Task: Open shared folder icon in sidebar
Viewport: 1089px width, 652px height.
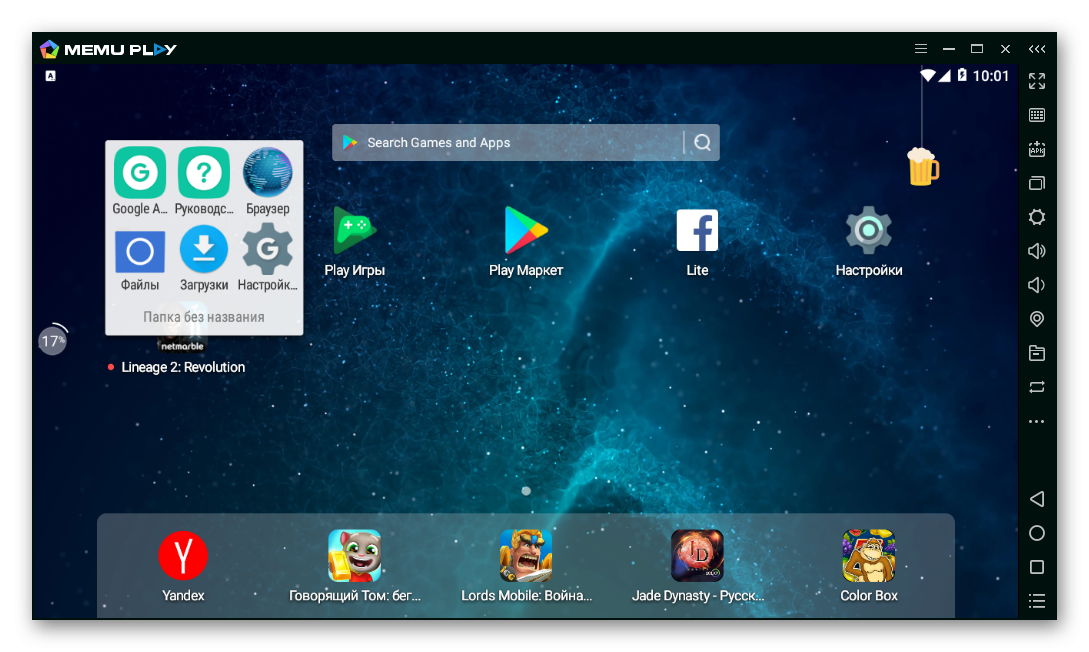Action: click(1037, 353)
